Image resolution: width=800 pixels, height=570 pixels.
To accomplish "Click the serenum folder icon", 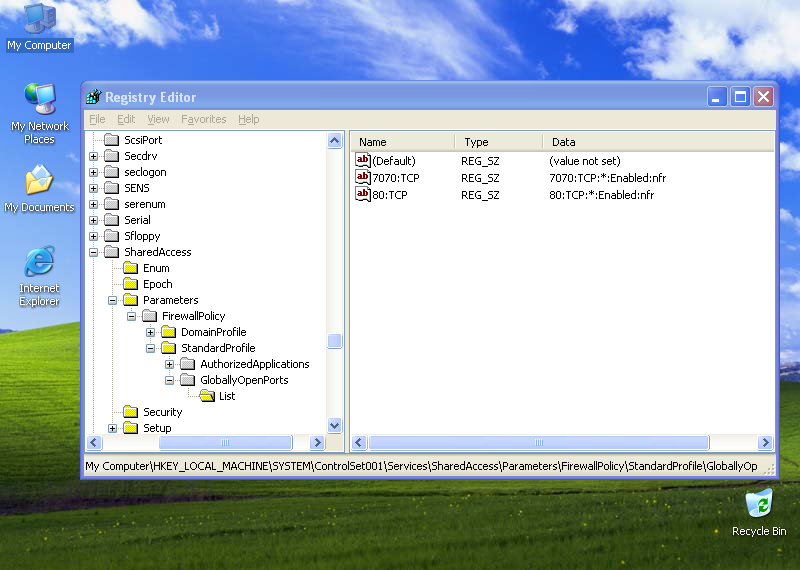I will [x=112, y=204].
